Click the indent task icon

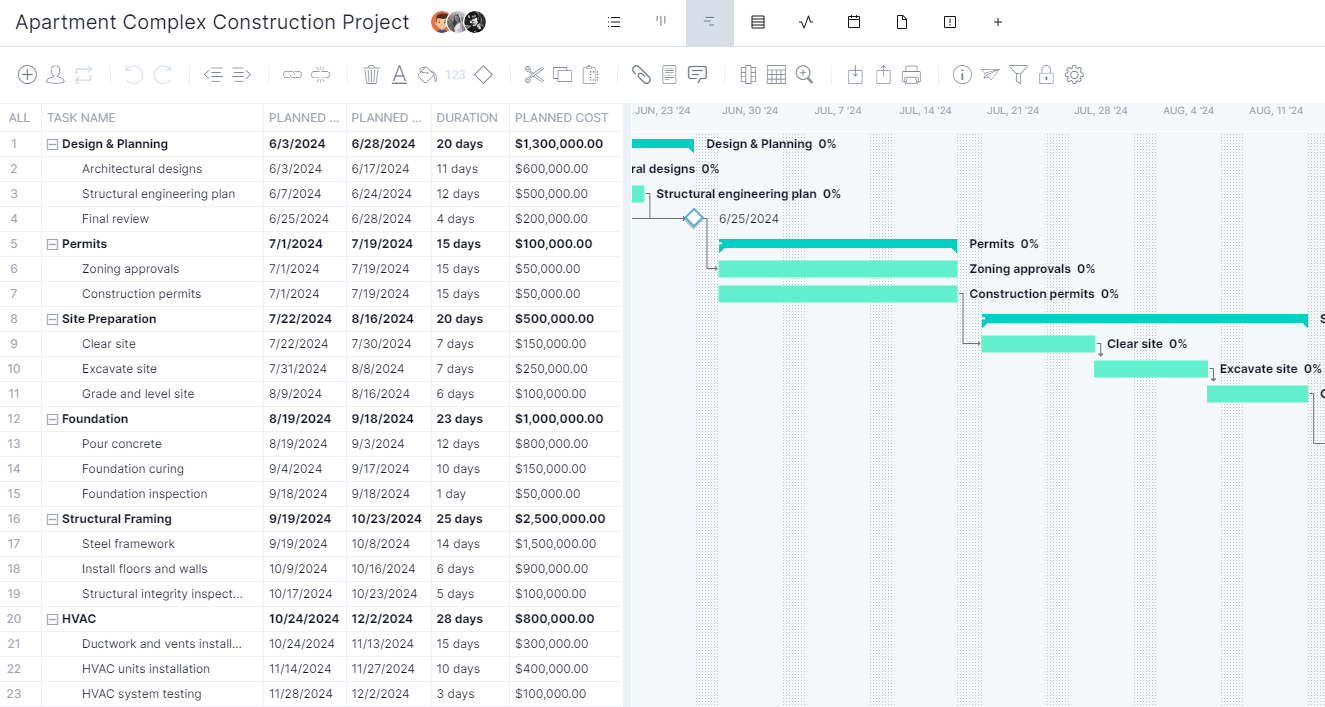tap(241, 74)
